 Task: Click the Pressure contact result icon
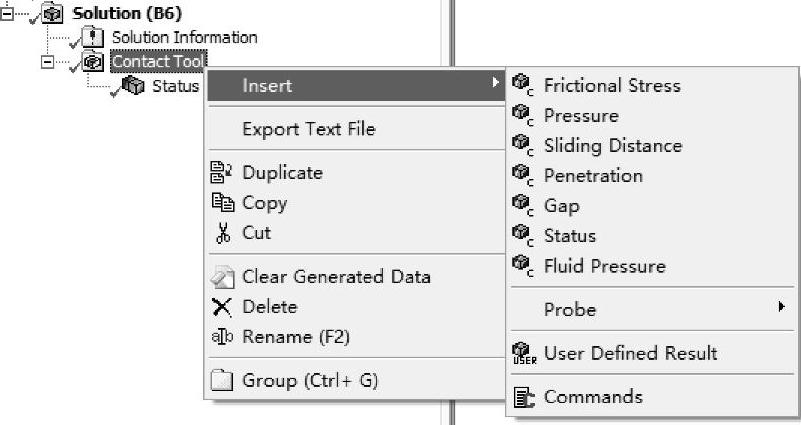[522, 116]
